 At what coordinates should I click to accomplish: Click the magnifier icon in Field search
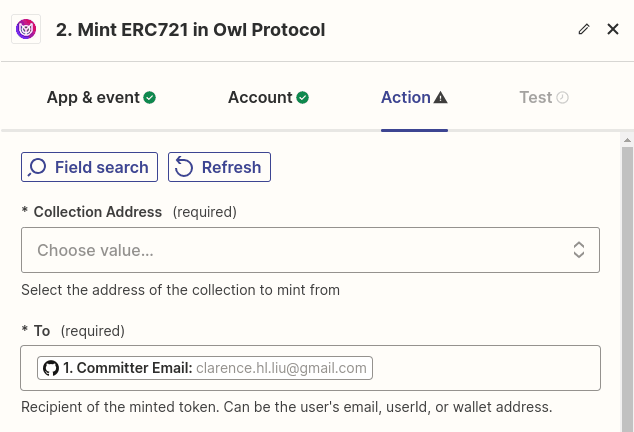(x=38, y=167)
